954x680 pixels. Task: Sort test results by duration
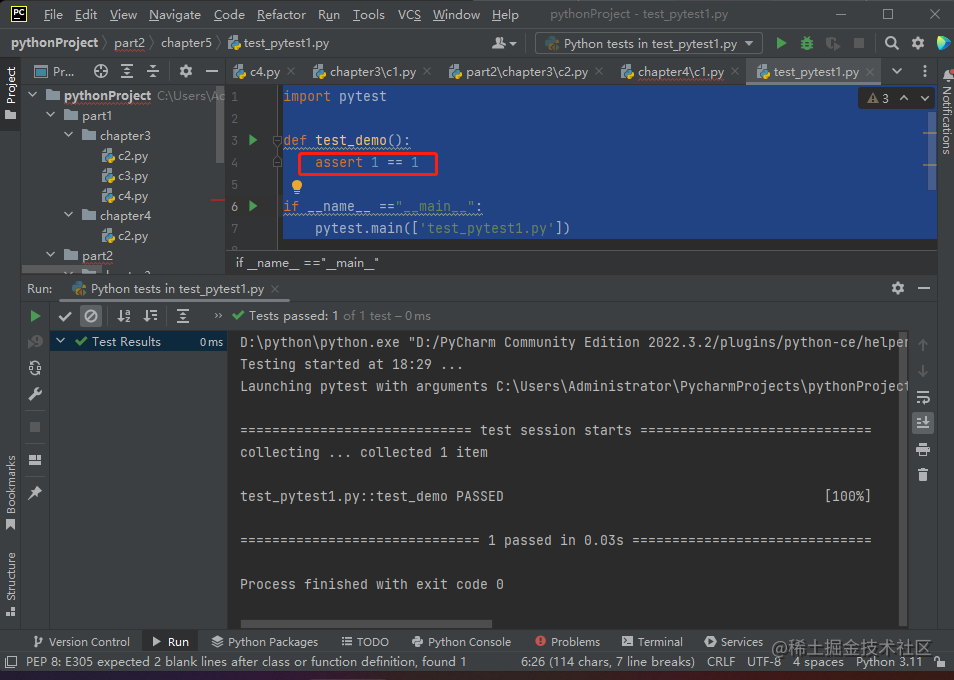[x=150, y=316]
